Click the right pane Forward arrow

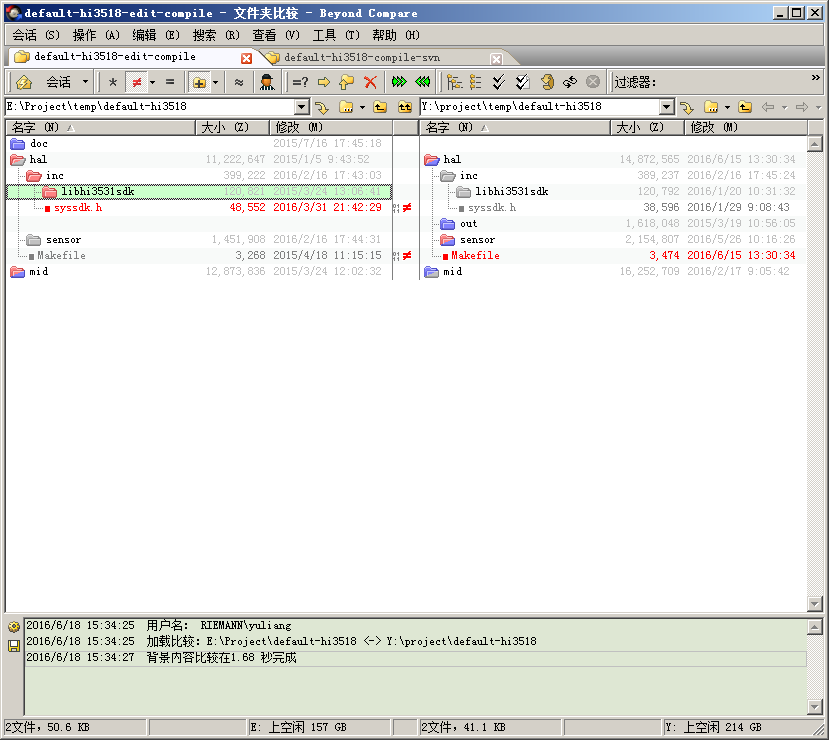coord(802,107)
